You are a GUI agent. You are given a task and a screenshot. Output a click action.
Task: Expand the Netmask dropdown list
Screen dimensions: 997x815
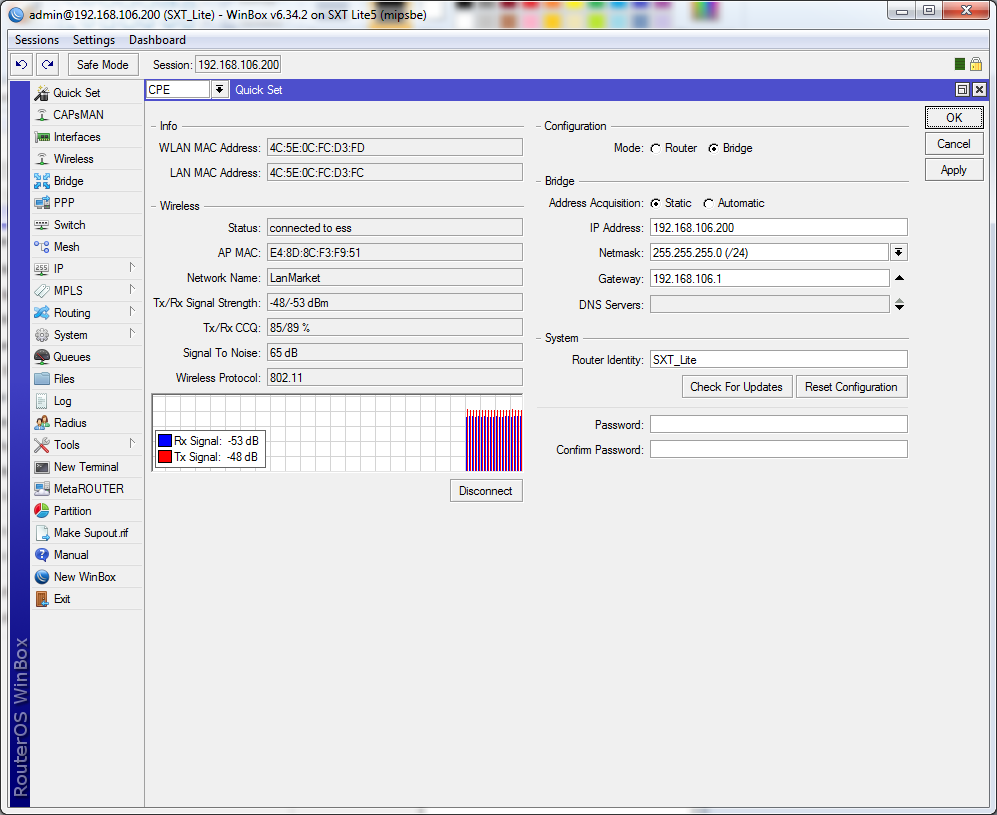(x=899, y=253)
